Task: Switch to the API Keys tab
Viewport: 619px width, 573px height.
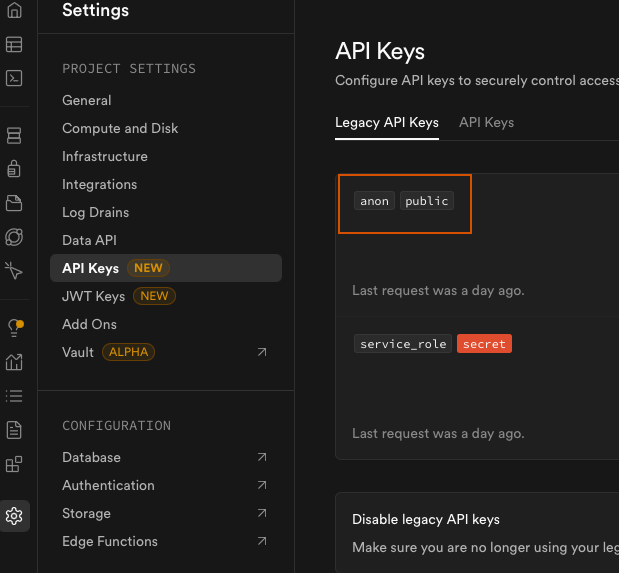Action: coord(486,122)
